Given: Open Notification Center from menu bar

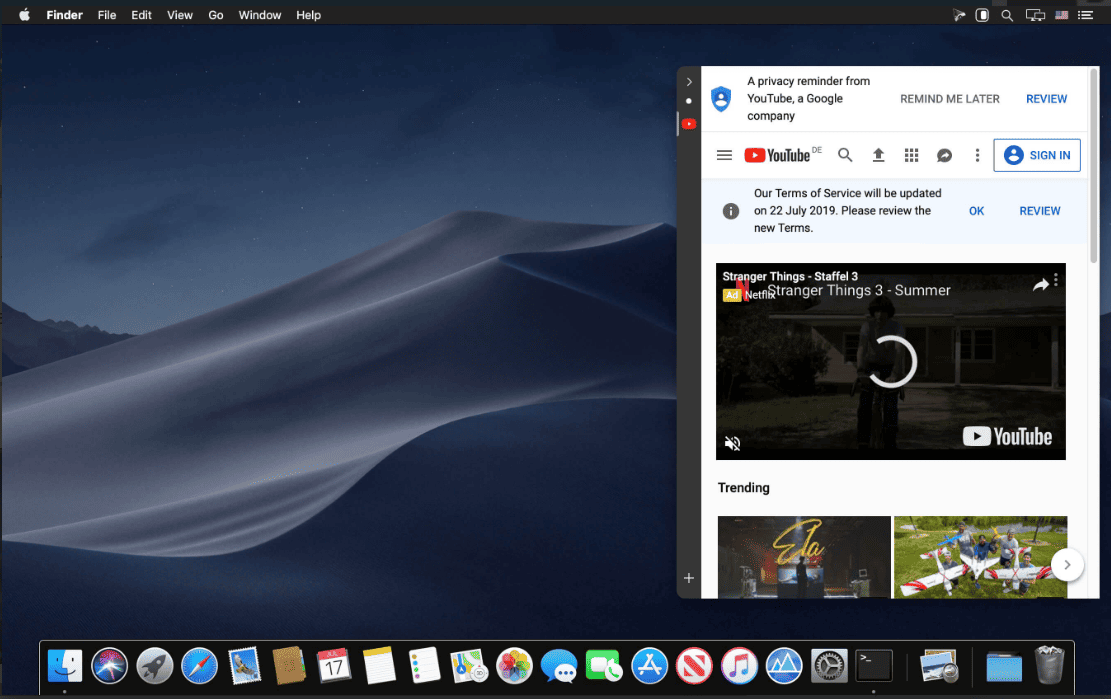Looking at the screenshot, I should point(1085,15).
